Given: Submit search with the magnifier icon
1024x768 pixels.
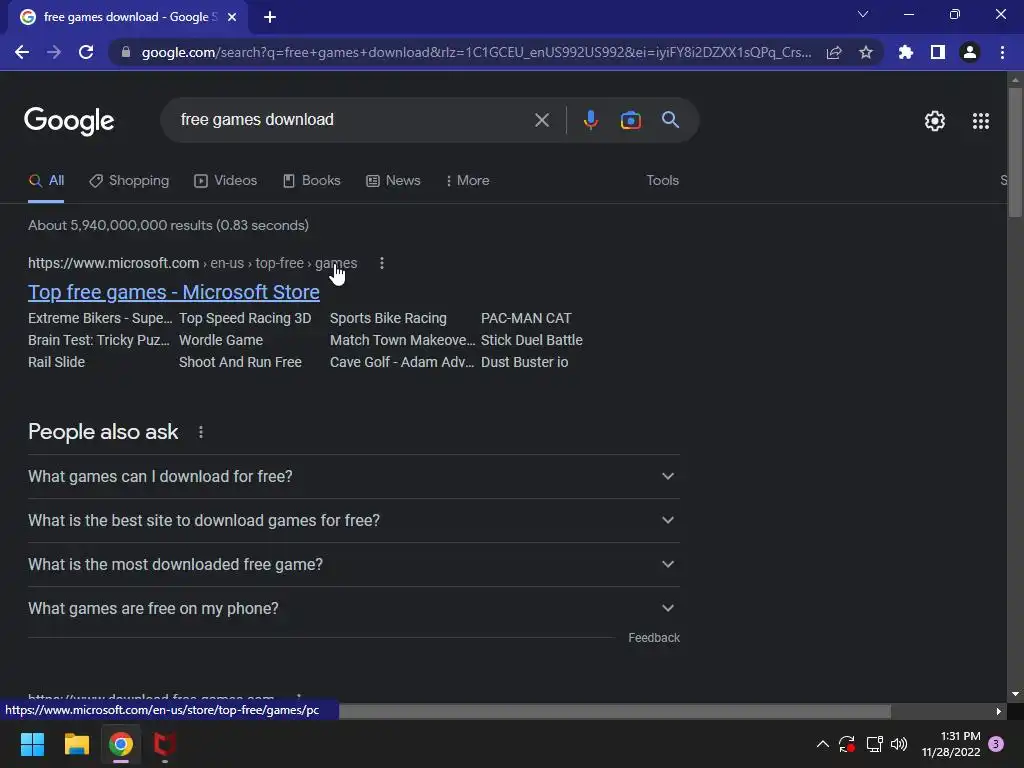Looking at the screenshot, I should point(670,120).
